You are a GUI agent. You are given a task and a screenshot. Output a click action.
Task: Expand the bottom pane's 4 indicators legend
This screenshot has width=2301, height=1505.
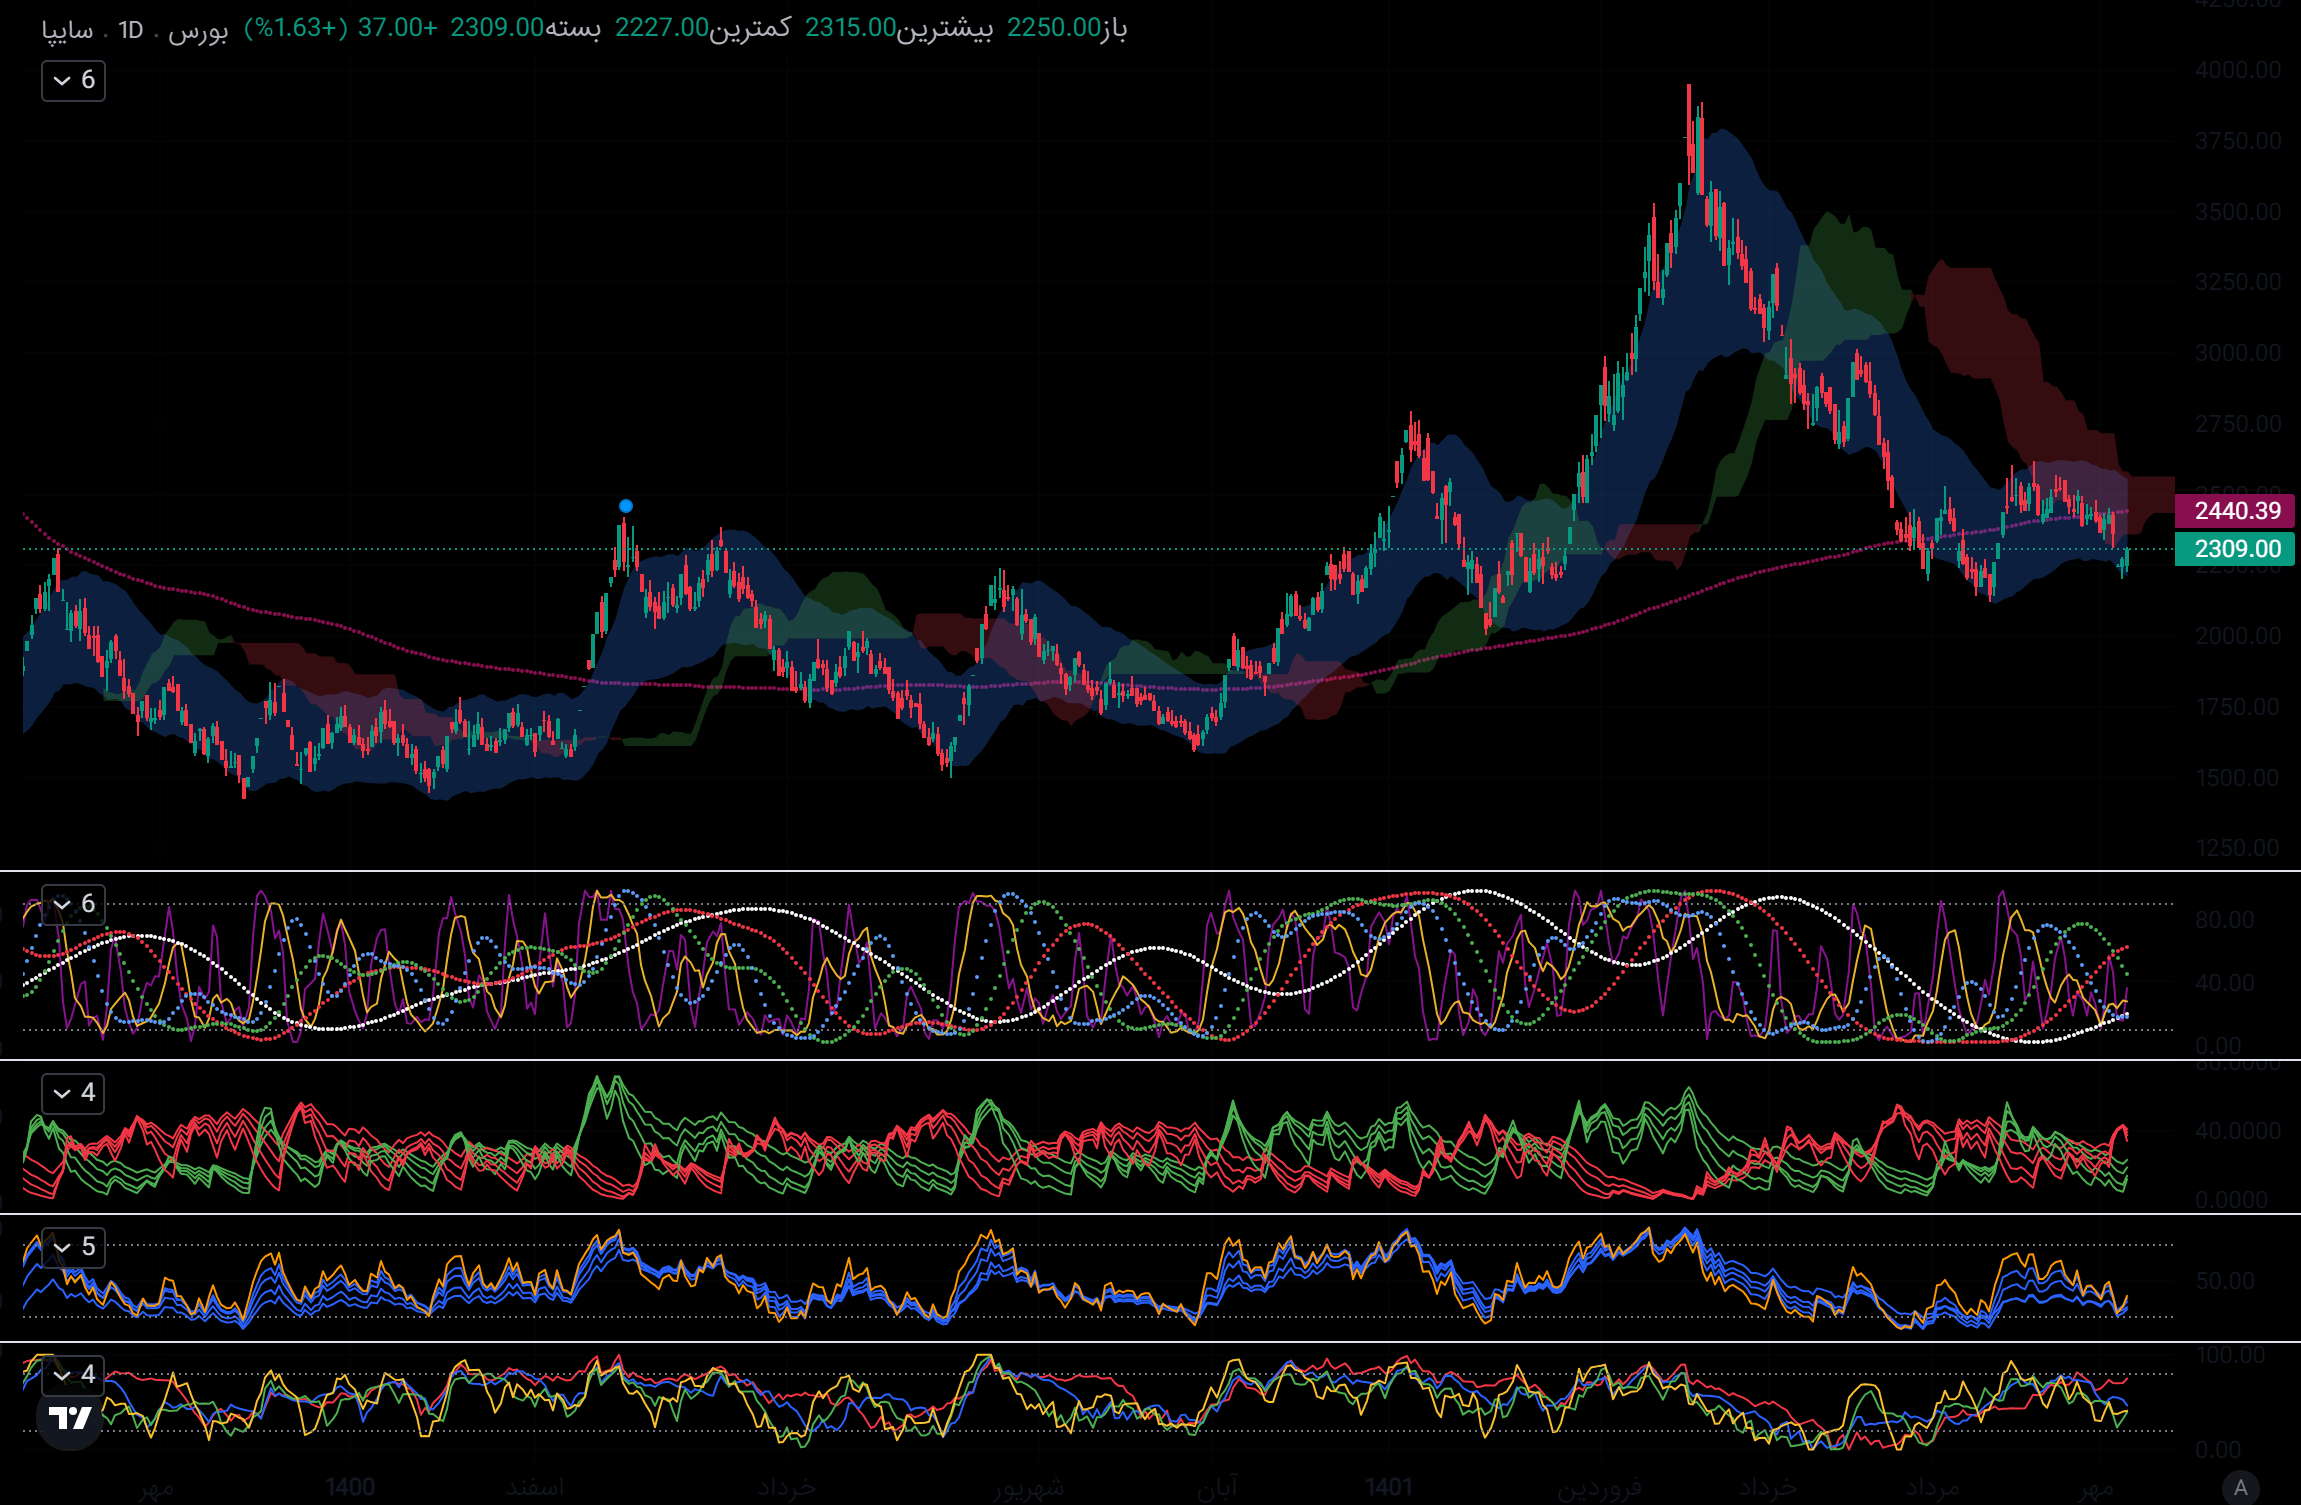click(x=73, y=1375)
